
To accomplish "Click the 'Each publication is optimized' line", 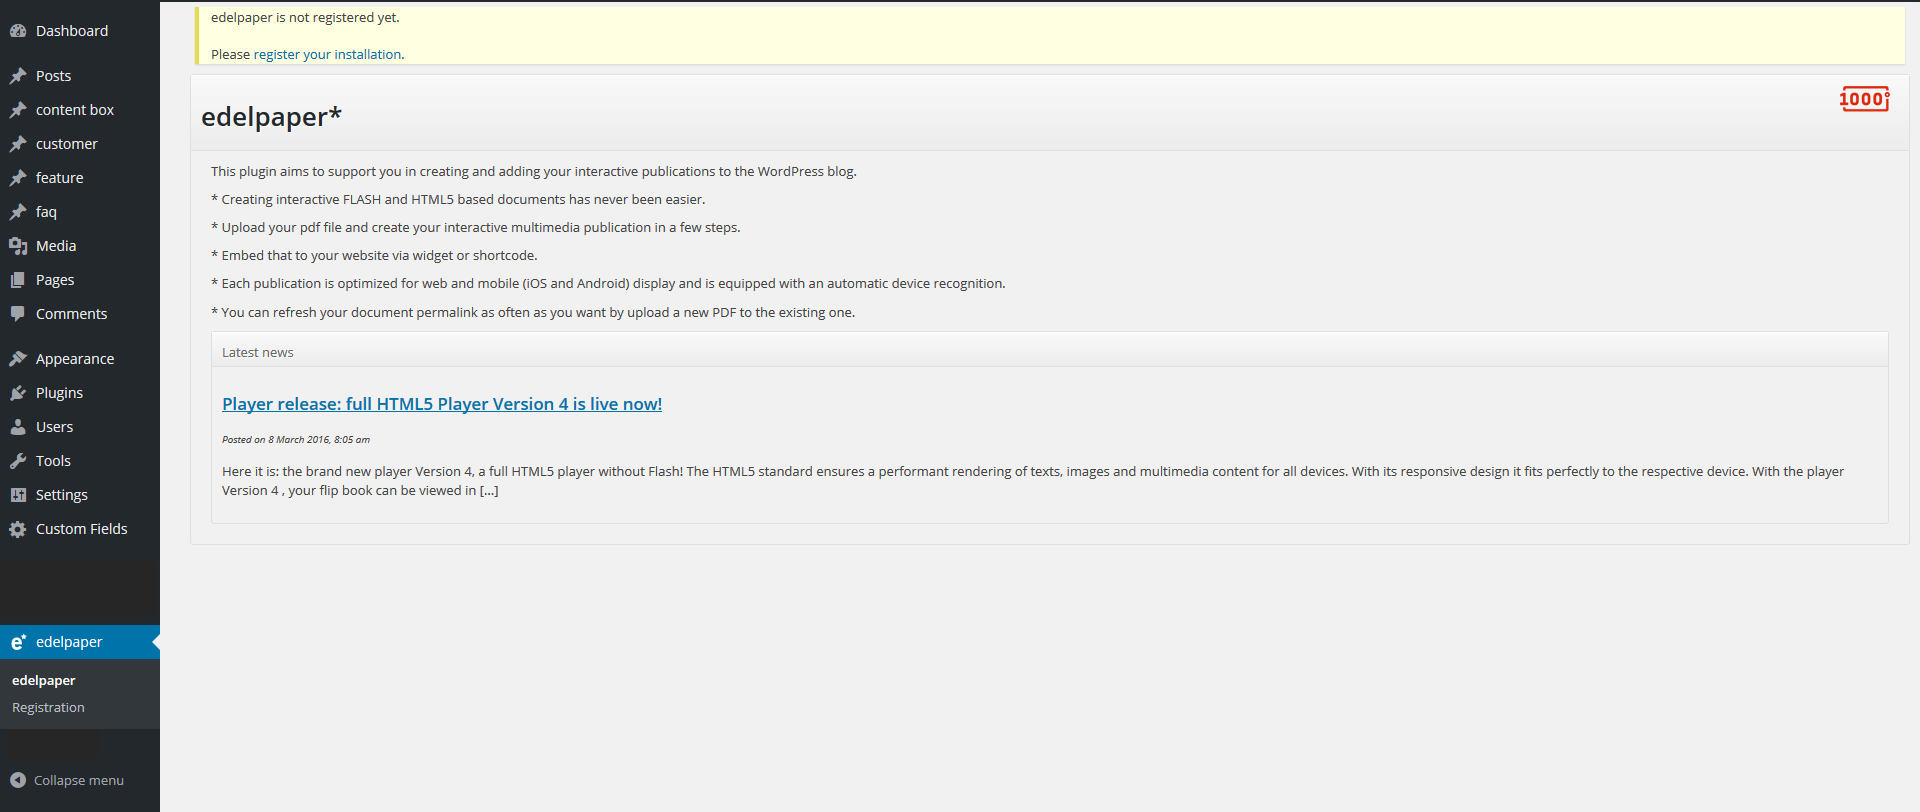I will tap(608, 284).
